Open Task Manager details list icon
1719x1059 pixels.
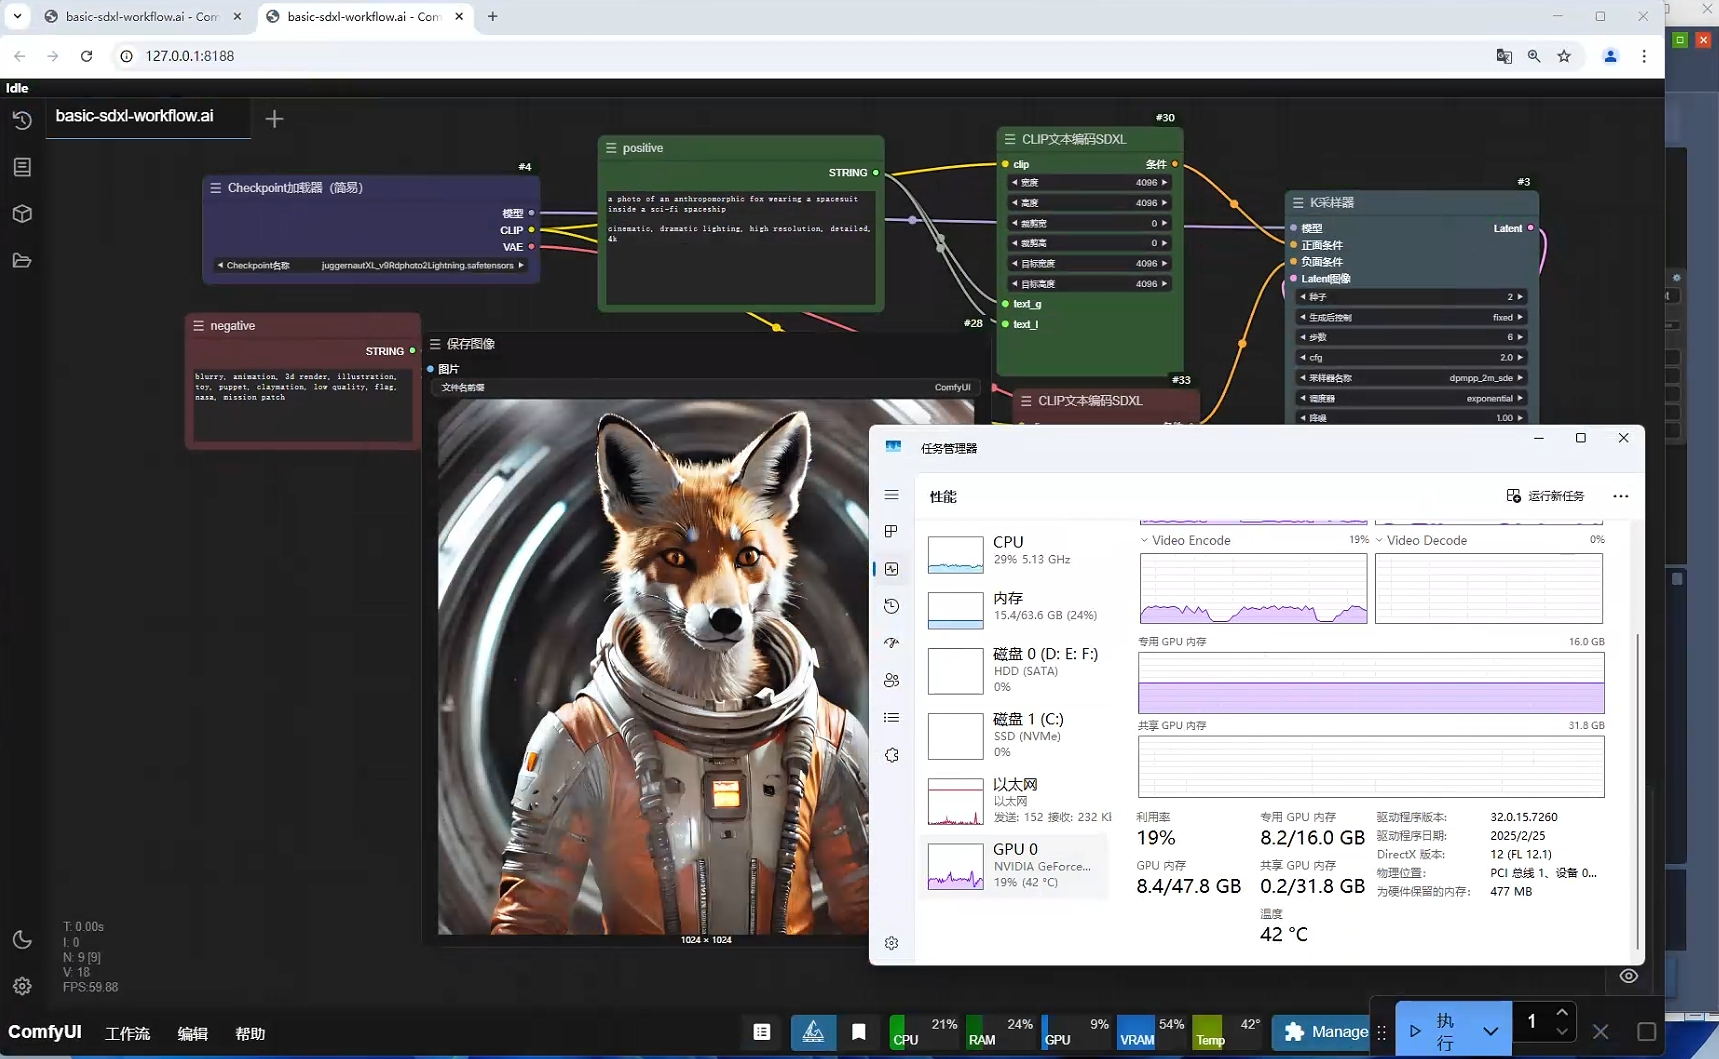click(x=892, y=718)
